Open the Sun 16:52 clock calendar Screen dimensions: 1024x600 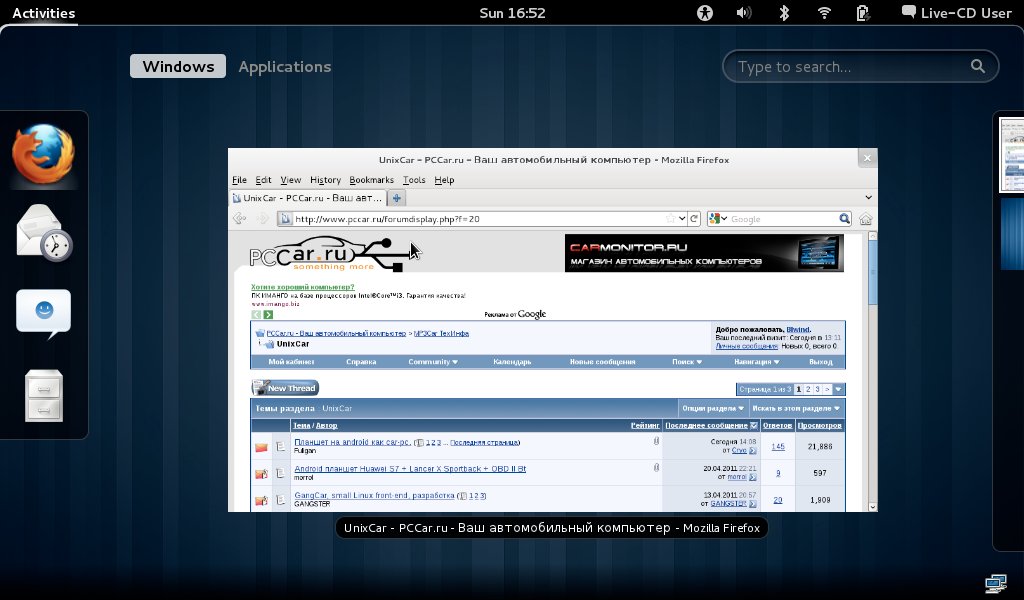(x=512, y=13)
